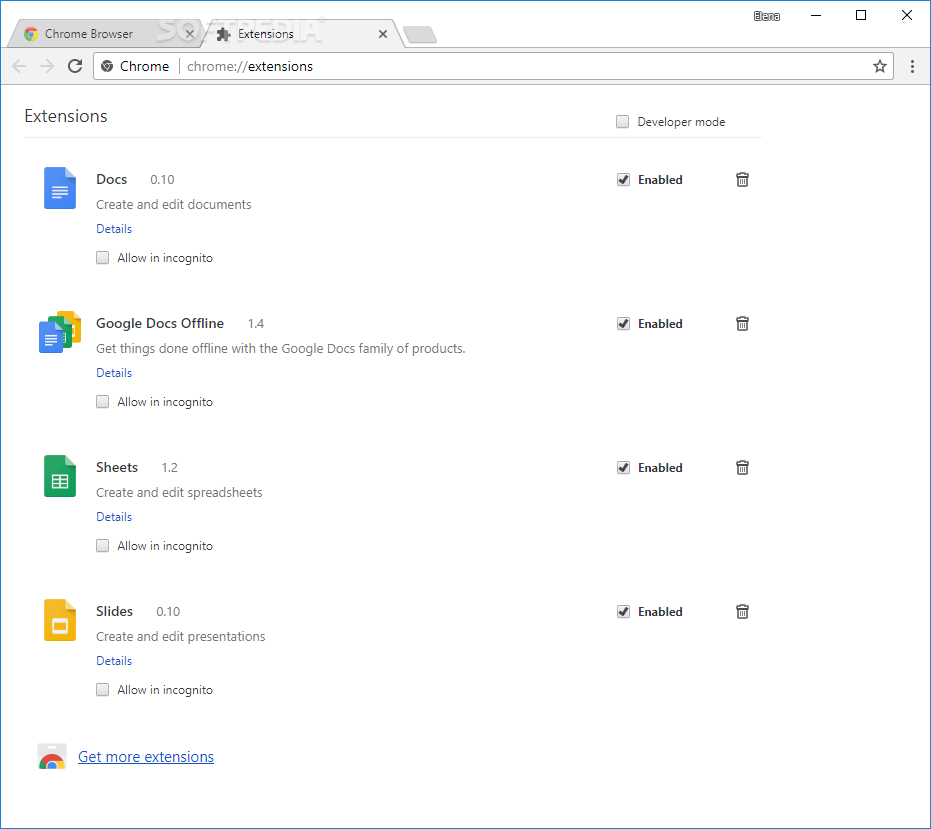Uncheck Enabled for Slides
The image size is (931, 829).
(x=623, y=612)
